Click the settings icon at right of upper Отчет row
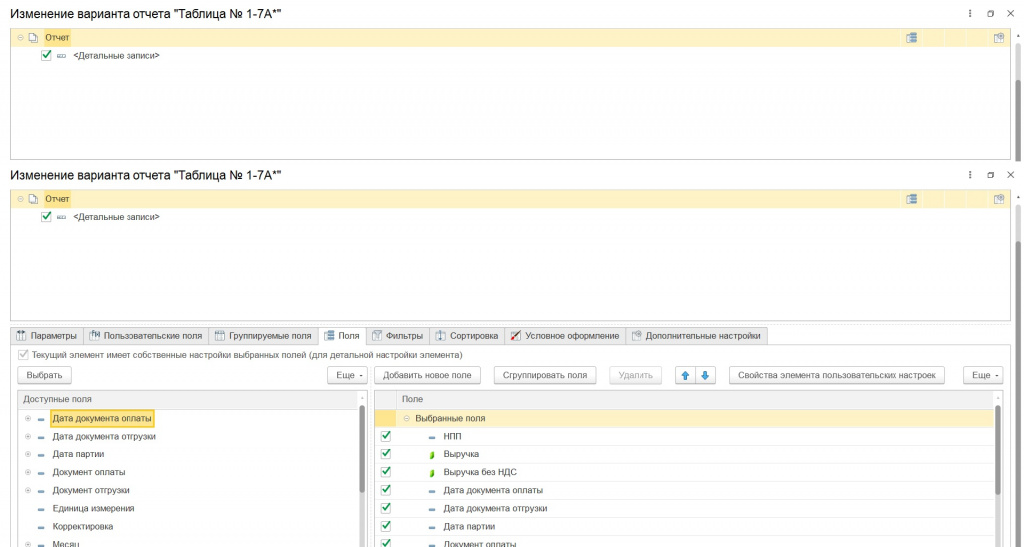The image size is (1024, 547). tap(998, 38)
